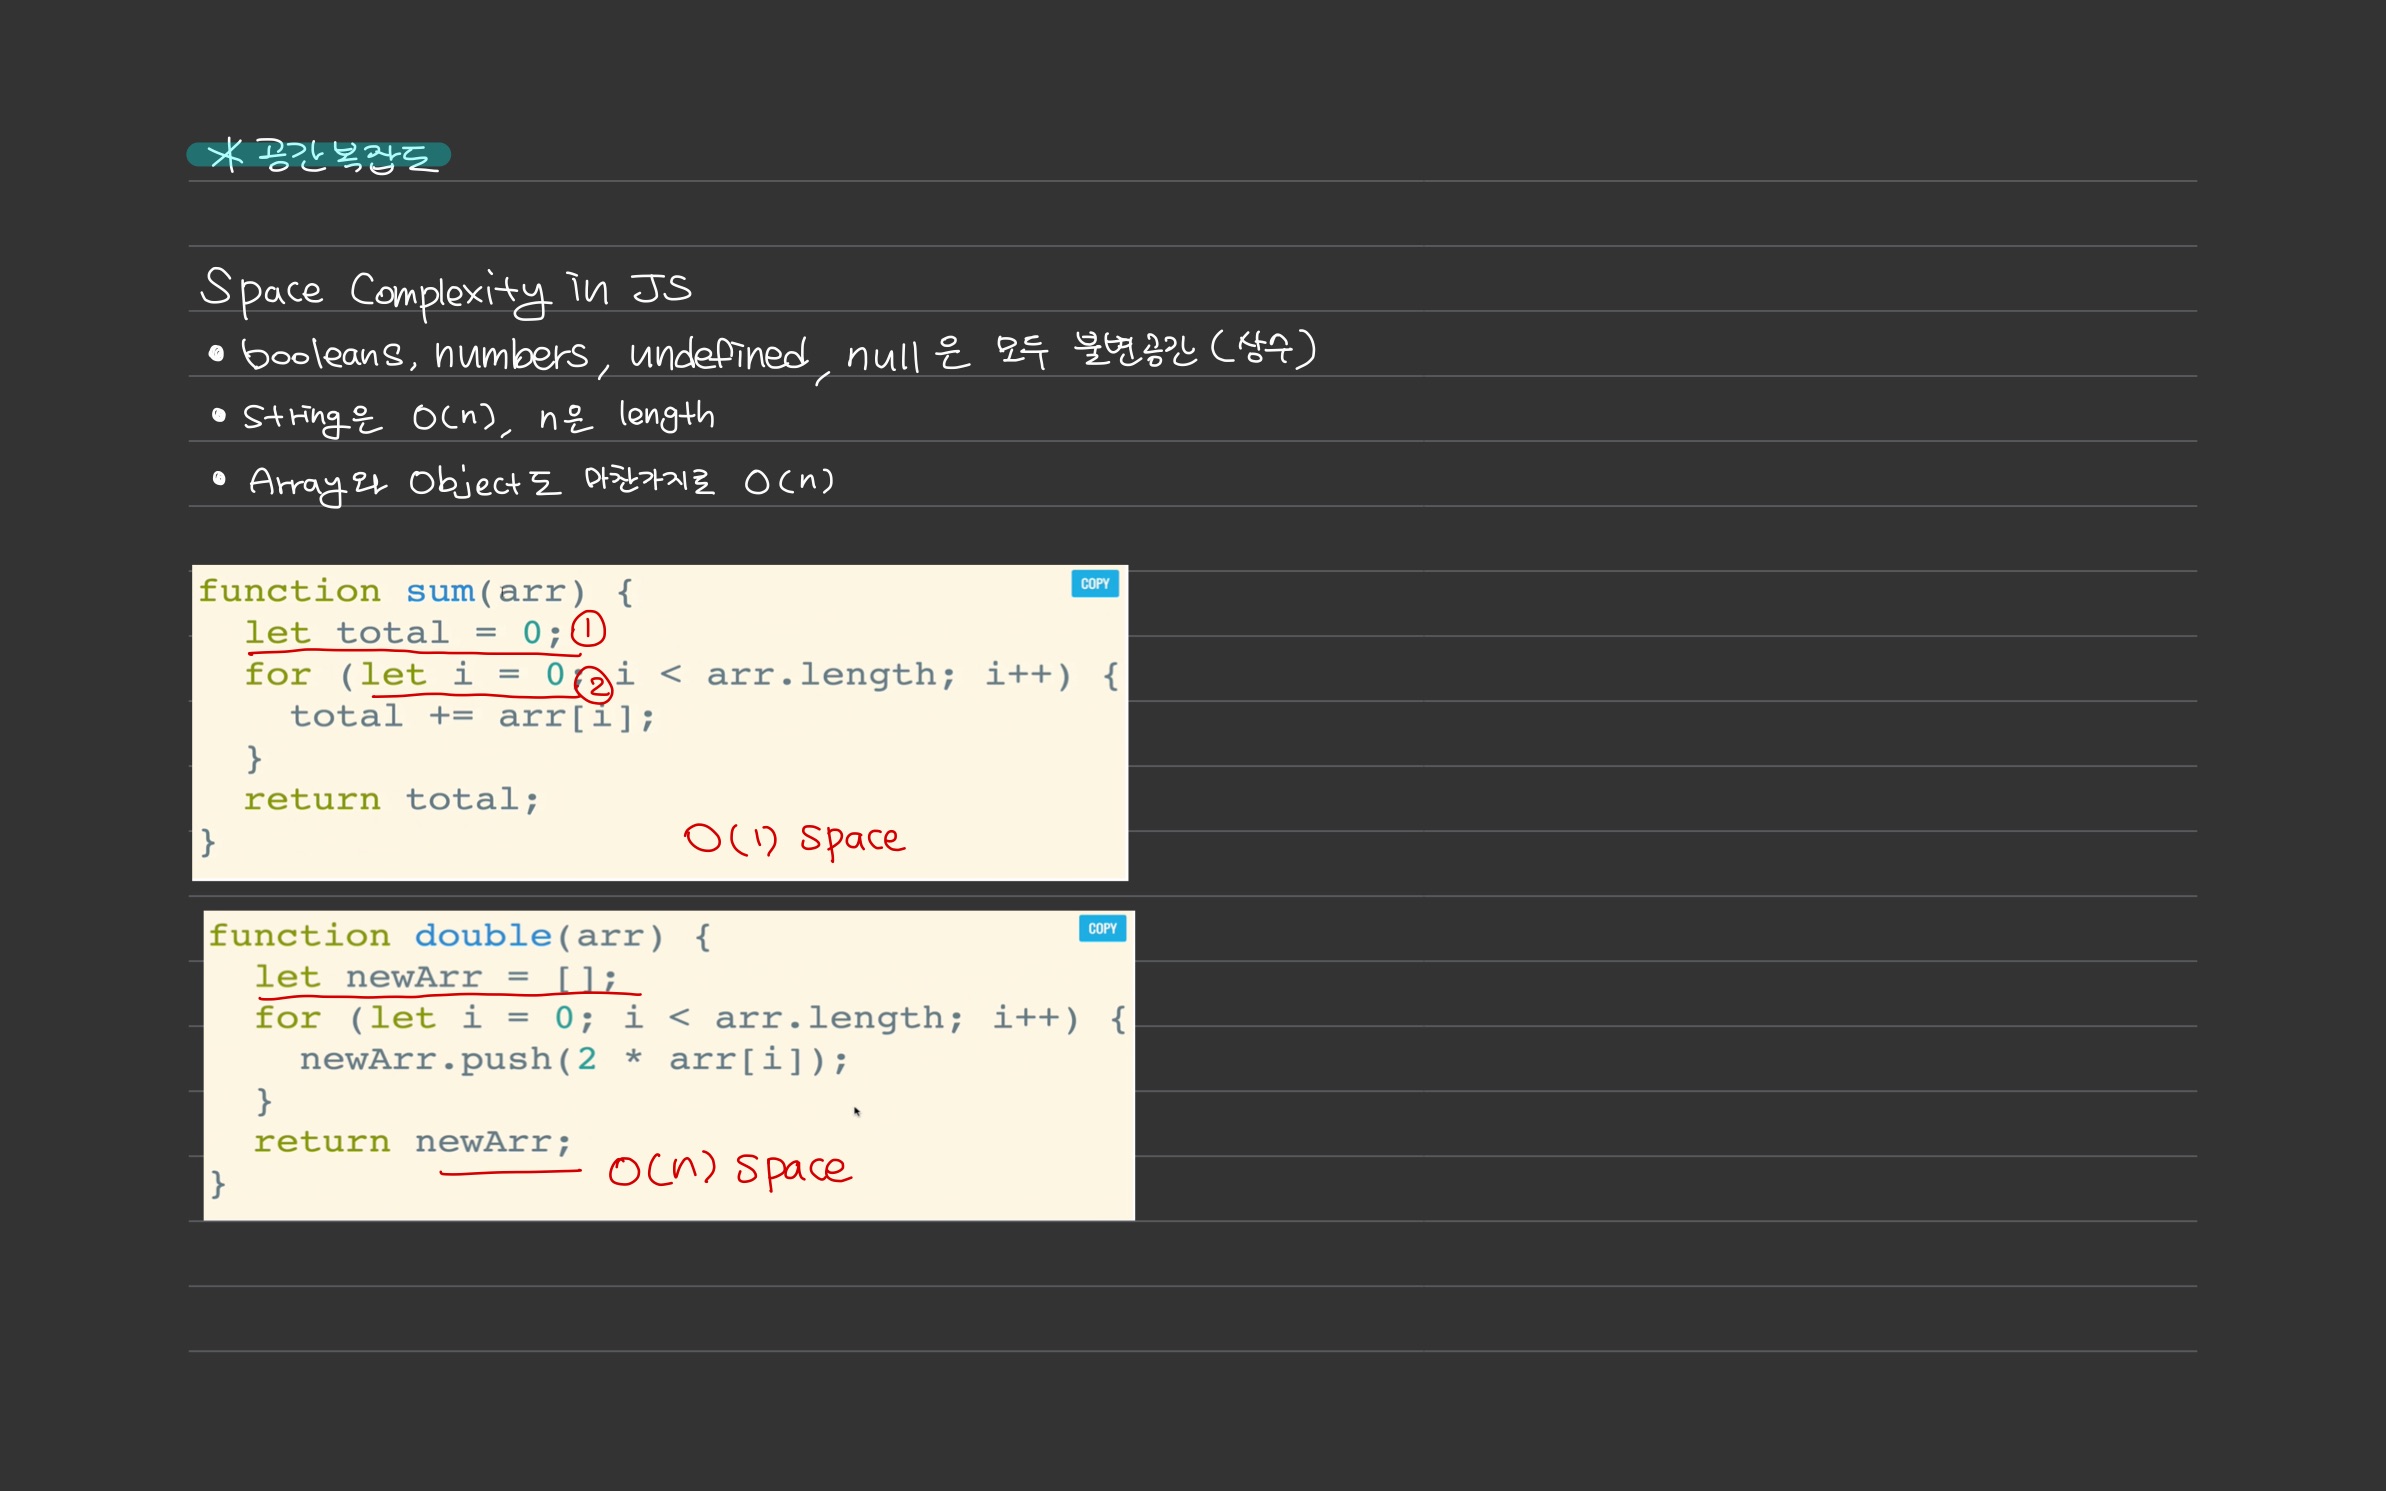
Task: Click the 'return total;' statement
Action: click(391, 799)
